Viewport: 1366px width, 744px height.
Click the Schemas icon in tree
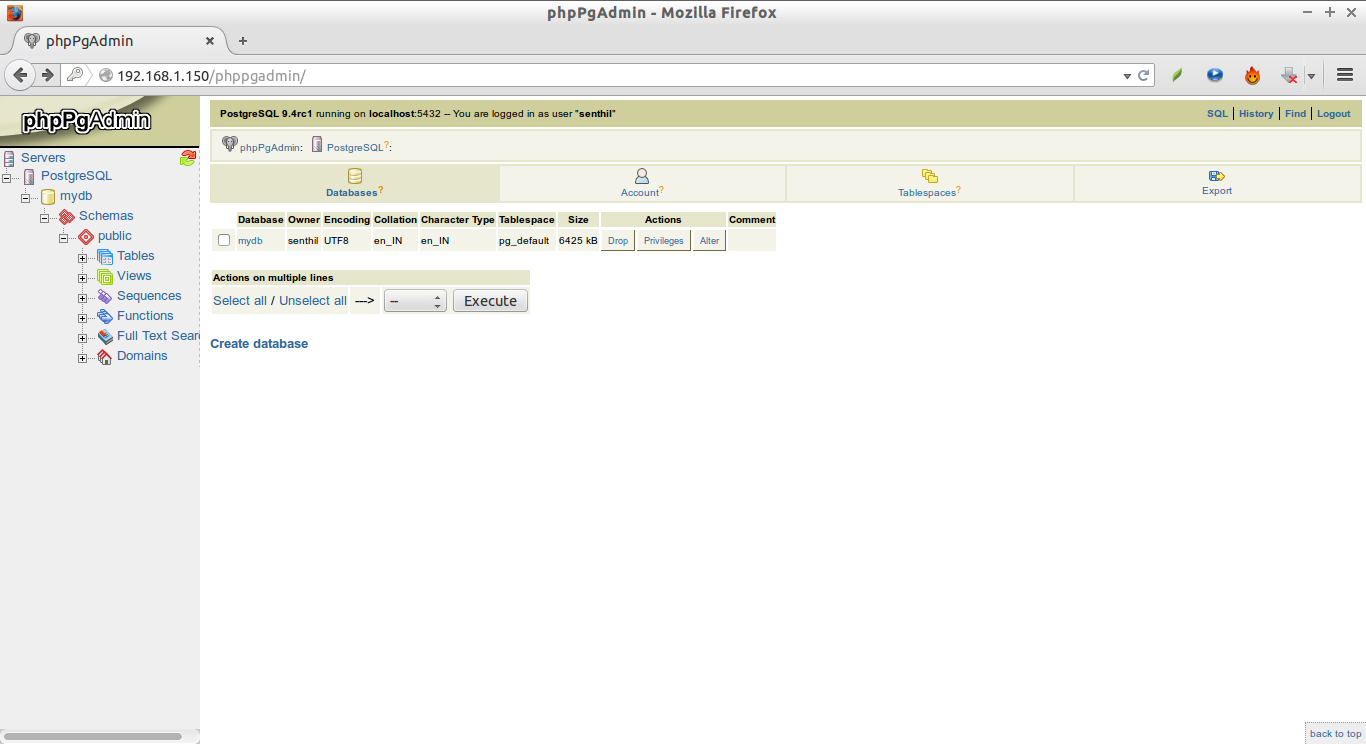[x=67, y=216]
